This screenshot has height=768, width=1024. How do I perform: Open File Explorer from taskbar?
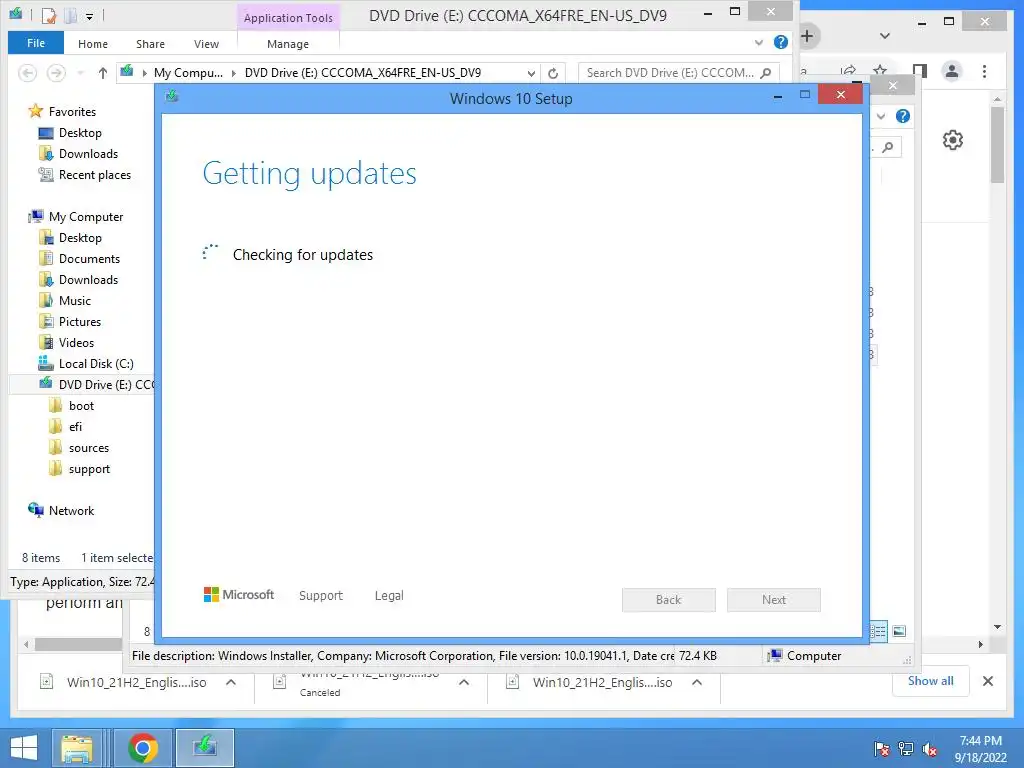pos(76,748)
